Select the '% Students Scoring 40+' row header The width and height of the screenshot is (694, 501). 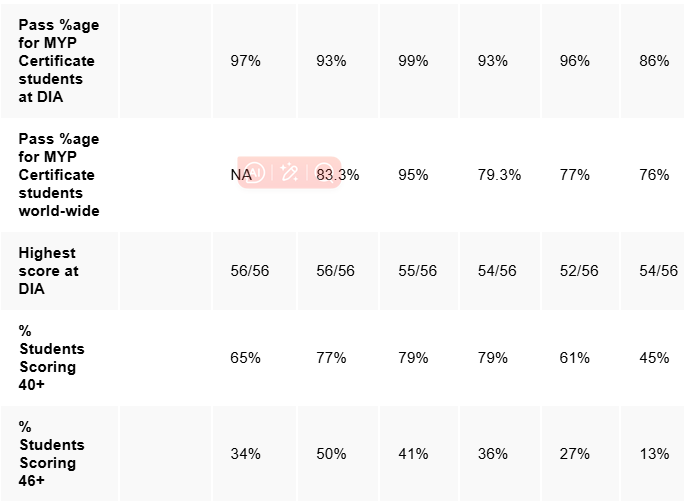click(52, 358)
